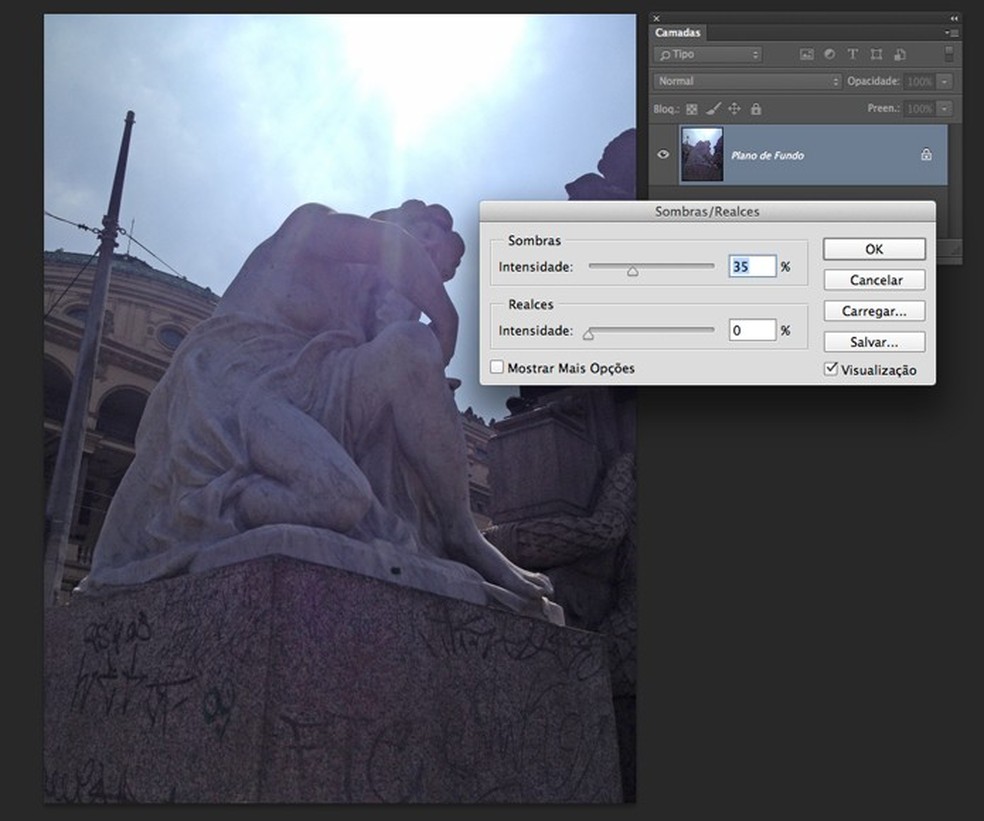Hide the Plano de Fundo layer

click(664, 155)
